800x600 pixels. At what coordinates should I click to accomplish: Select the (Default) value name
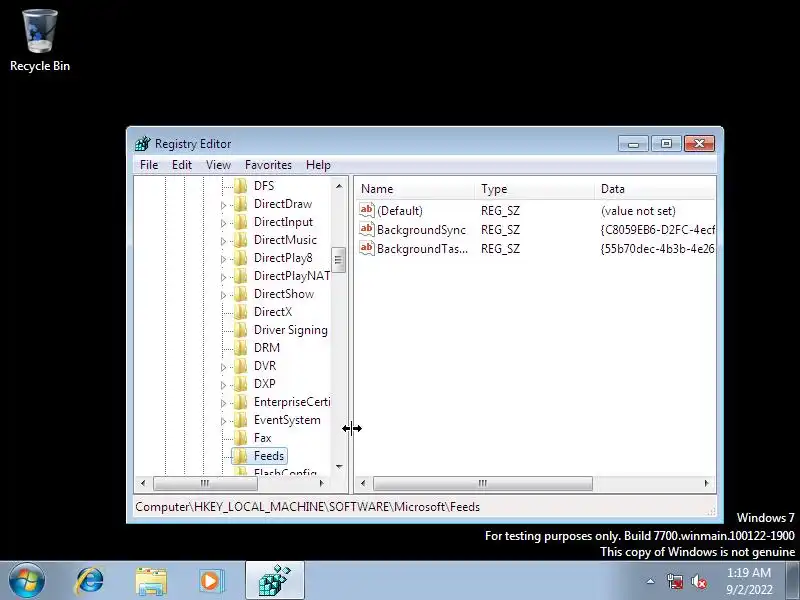[400, 211]
